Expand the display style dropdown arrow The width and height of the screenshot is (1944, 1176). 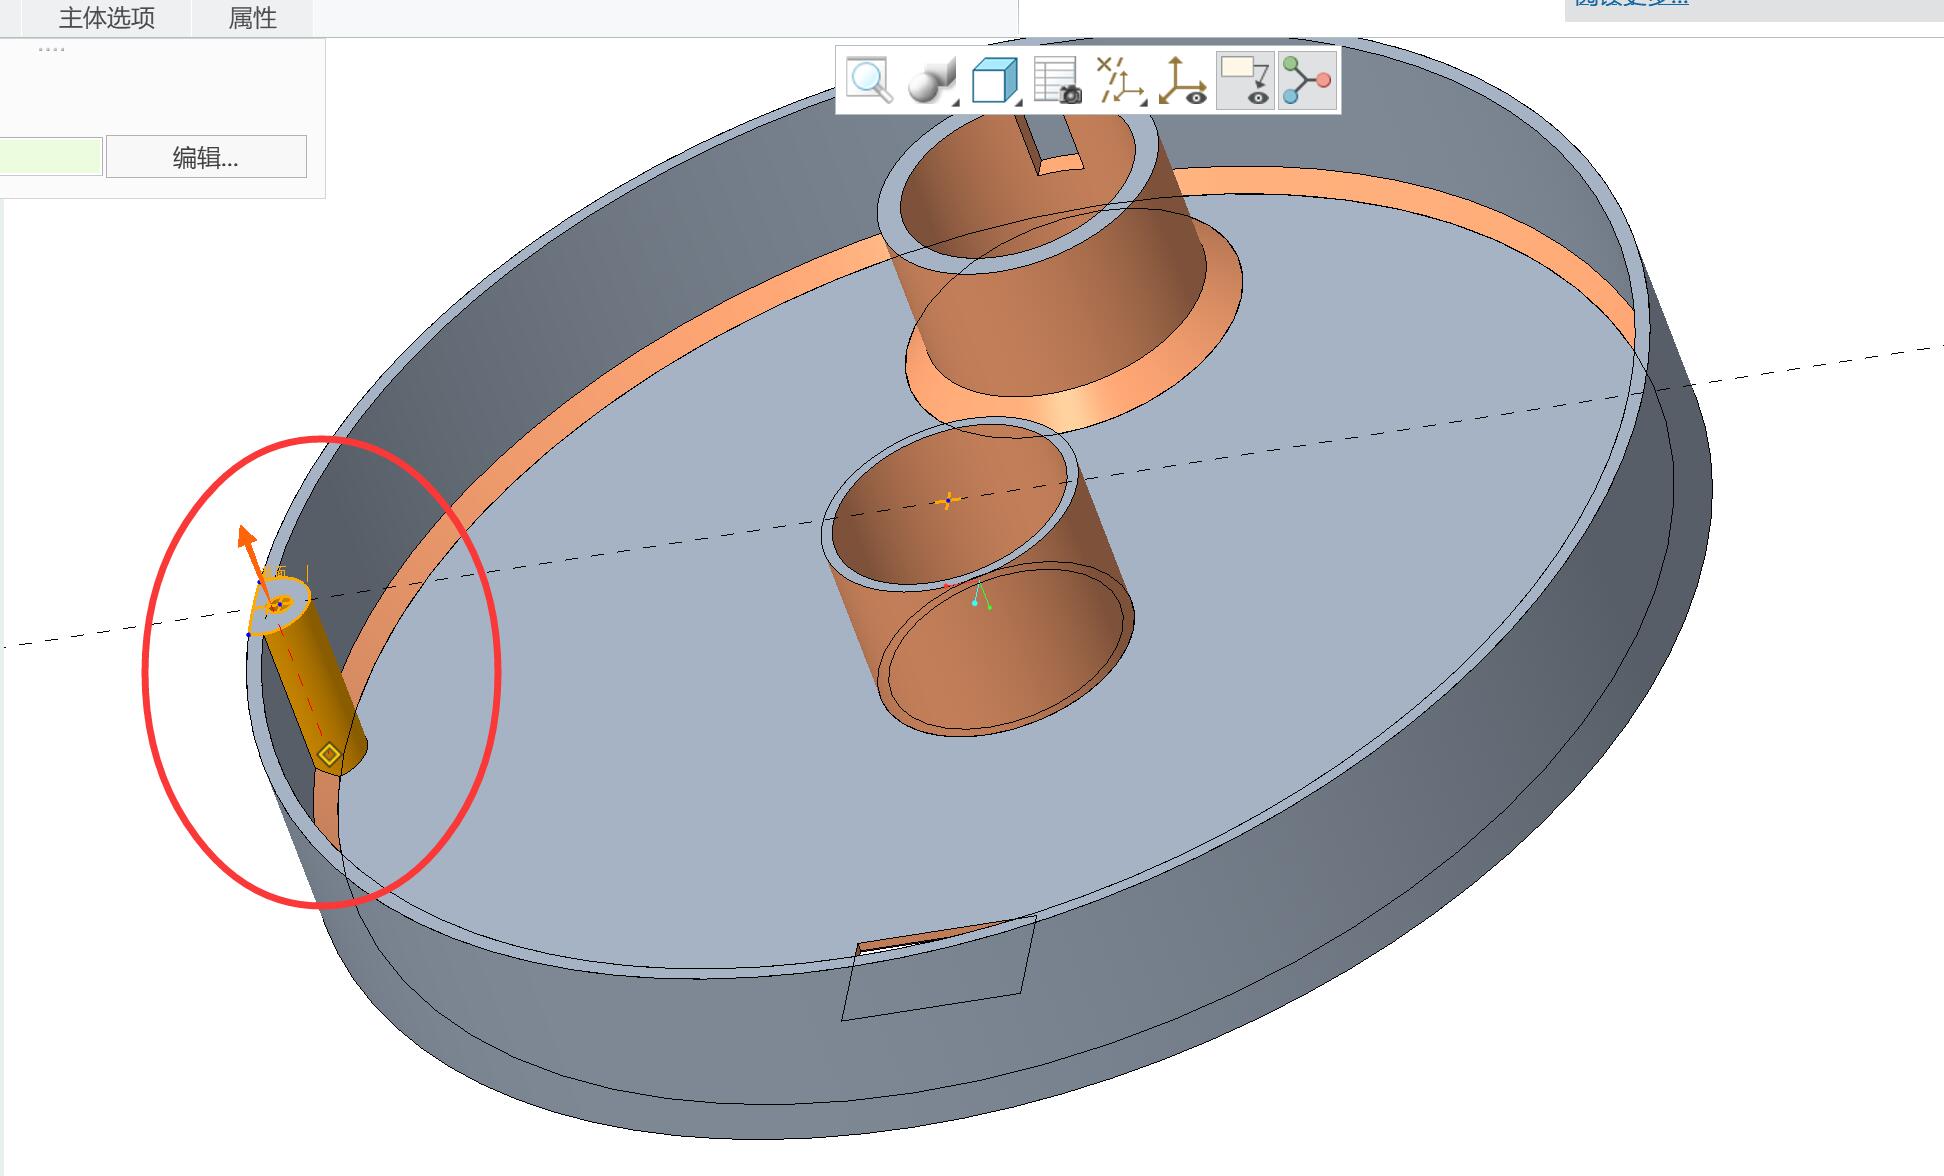click(955, 101)
